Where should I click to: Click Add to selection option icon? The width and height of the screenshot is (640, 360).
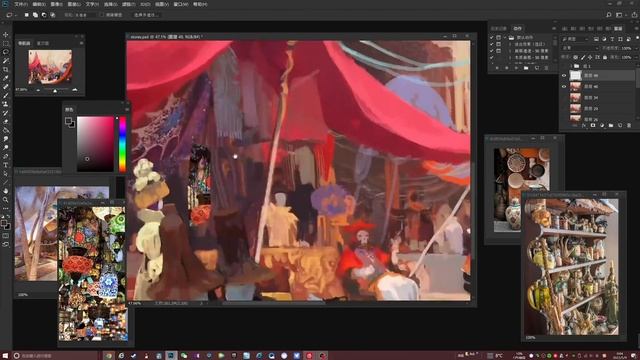(x=36, y=15)
